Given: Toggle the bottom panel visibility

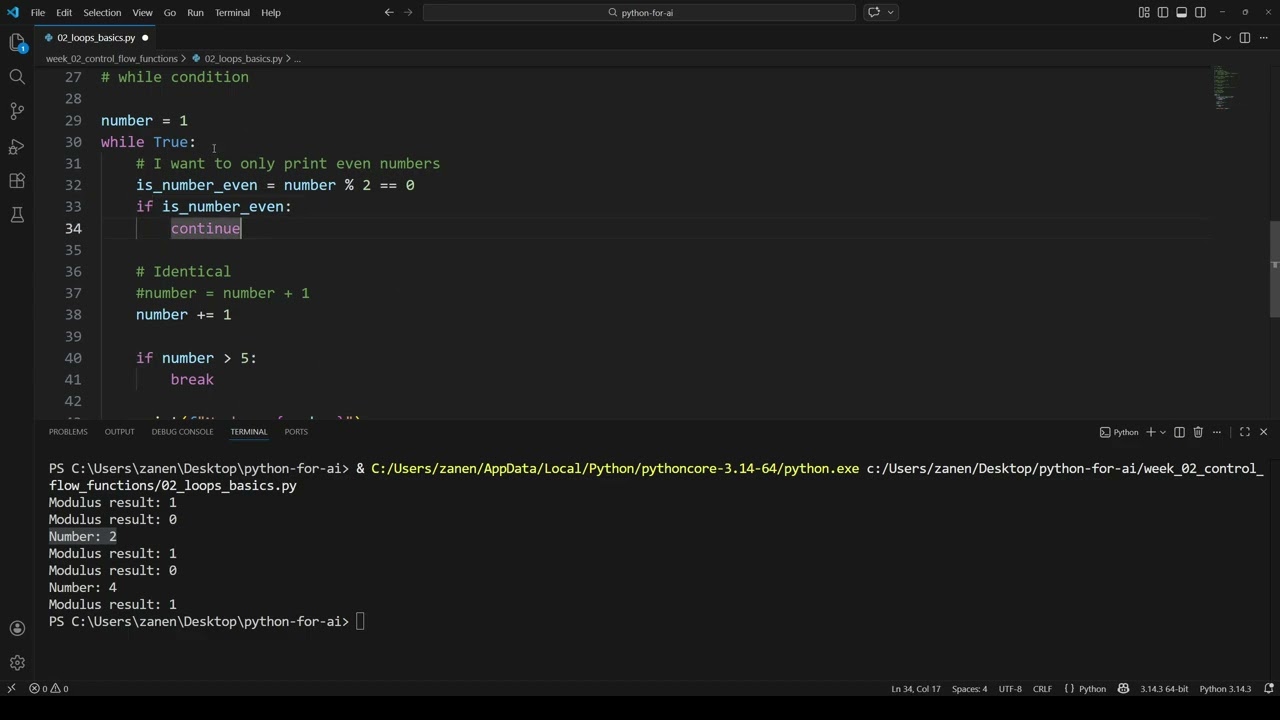Looking at the screenshot, I should 1181,12.
